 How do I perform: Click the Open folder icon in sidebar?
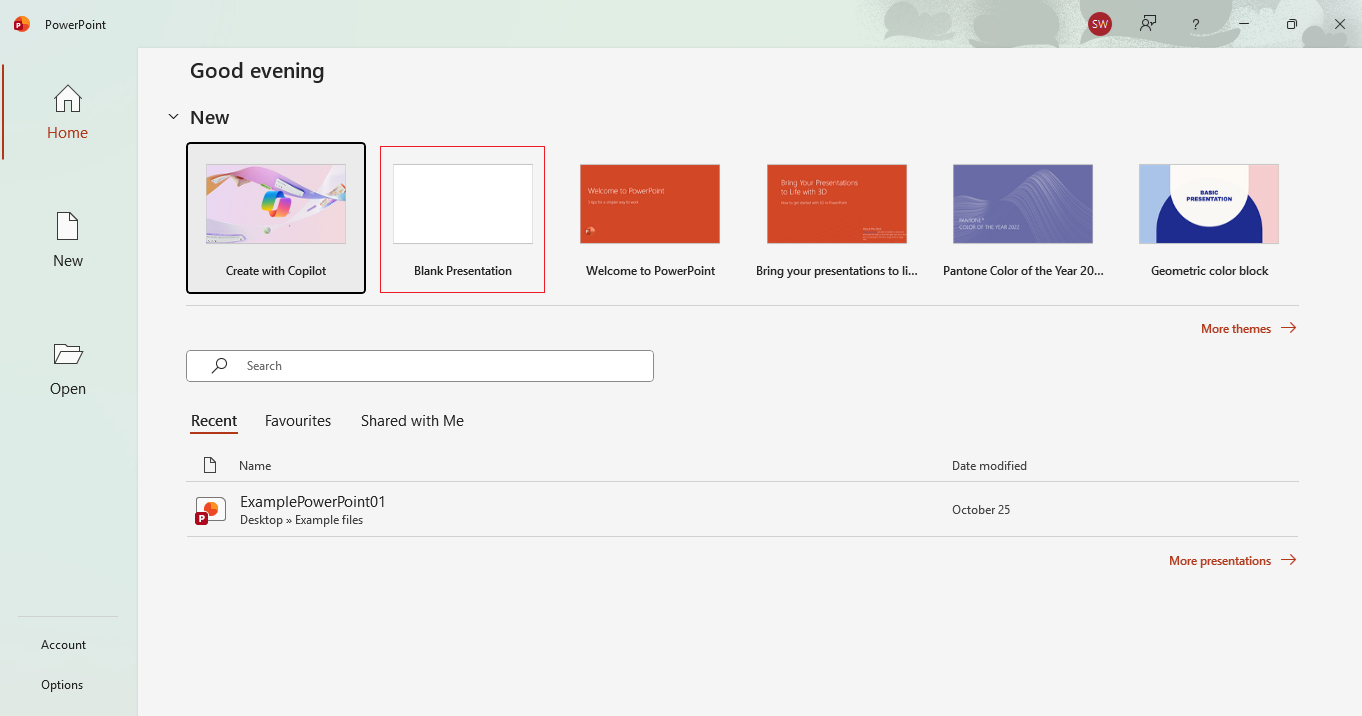click(68, 355)
